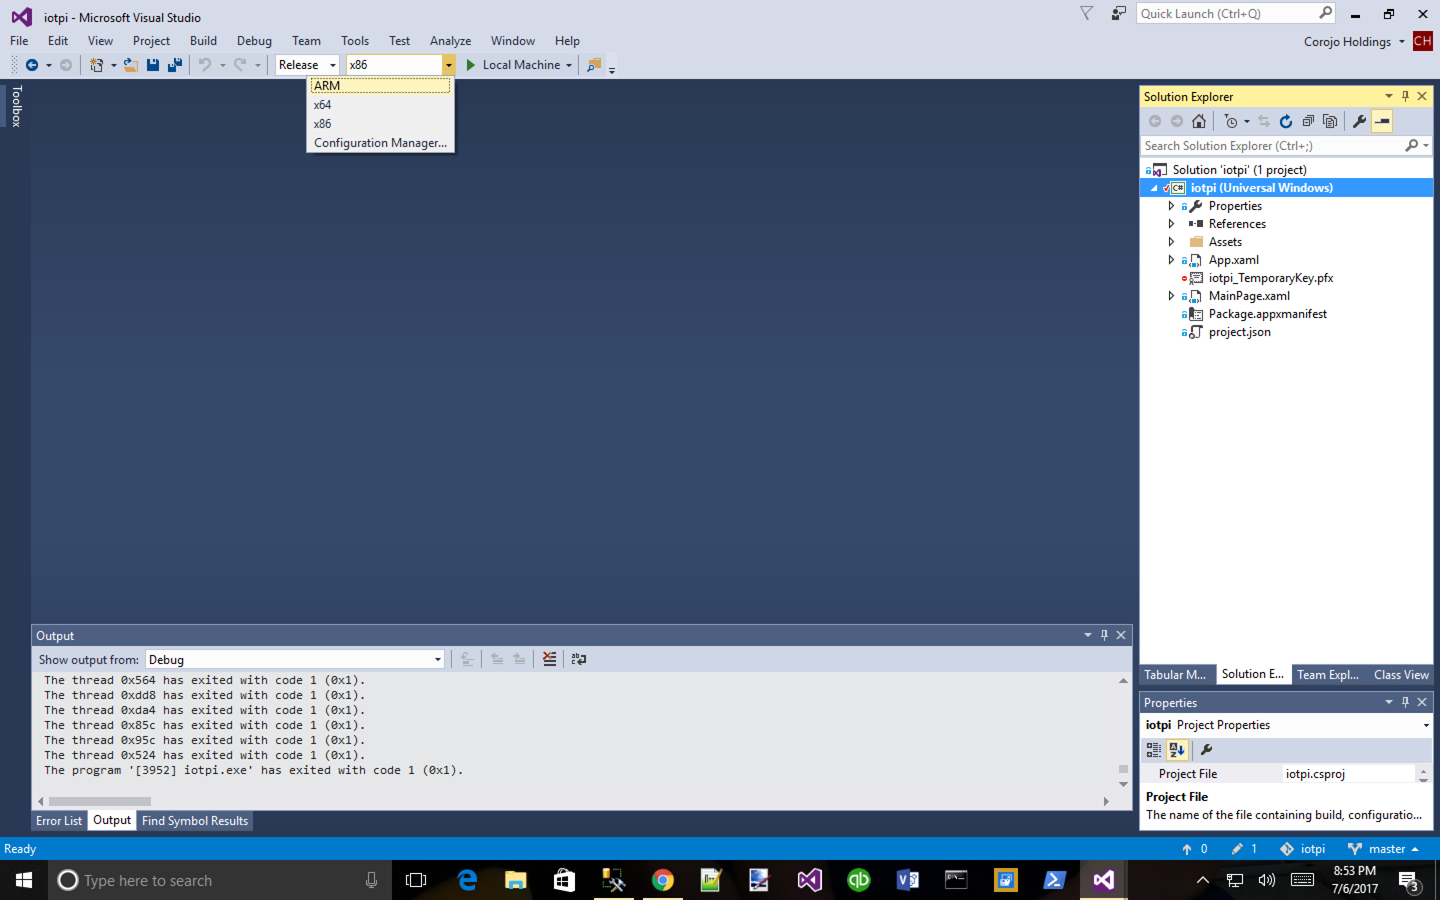Click the Save All toolbar icon
1440x900 pixels.
tap(175, 65)
